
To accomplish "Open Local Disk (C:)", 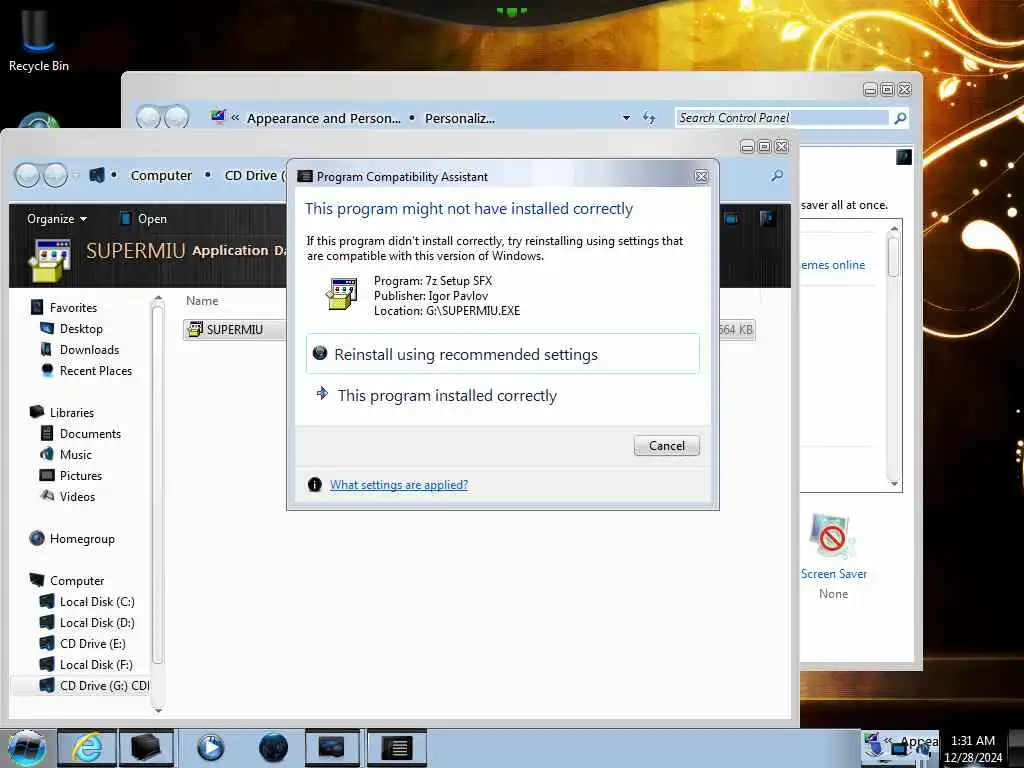I will [x=97, y=601].
